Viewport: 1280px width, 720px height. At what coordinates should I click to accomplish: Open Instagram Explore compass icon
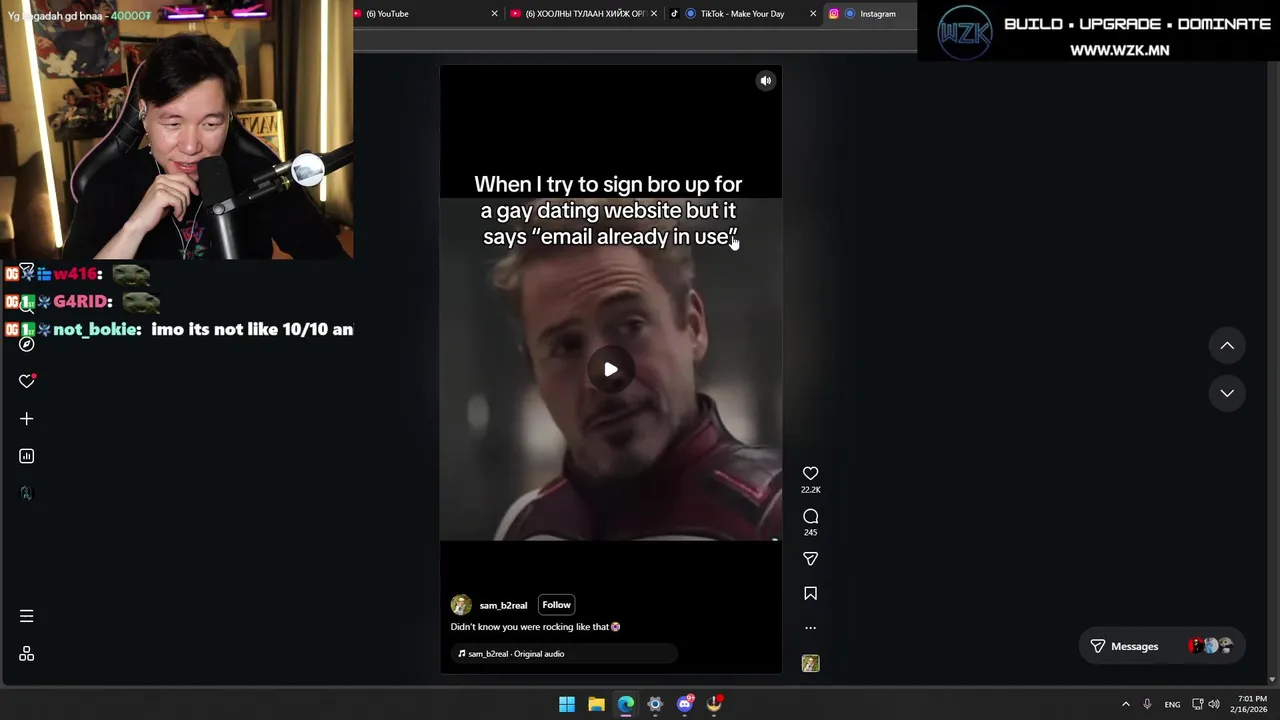[27, 343]
